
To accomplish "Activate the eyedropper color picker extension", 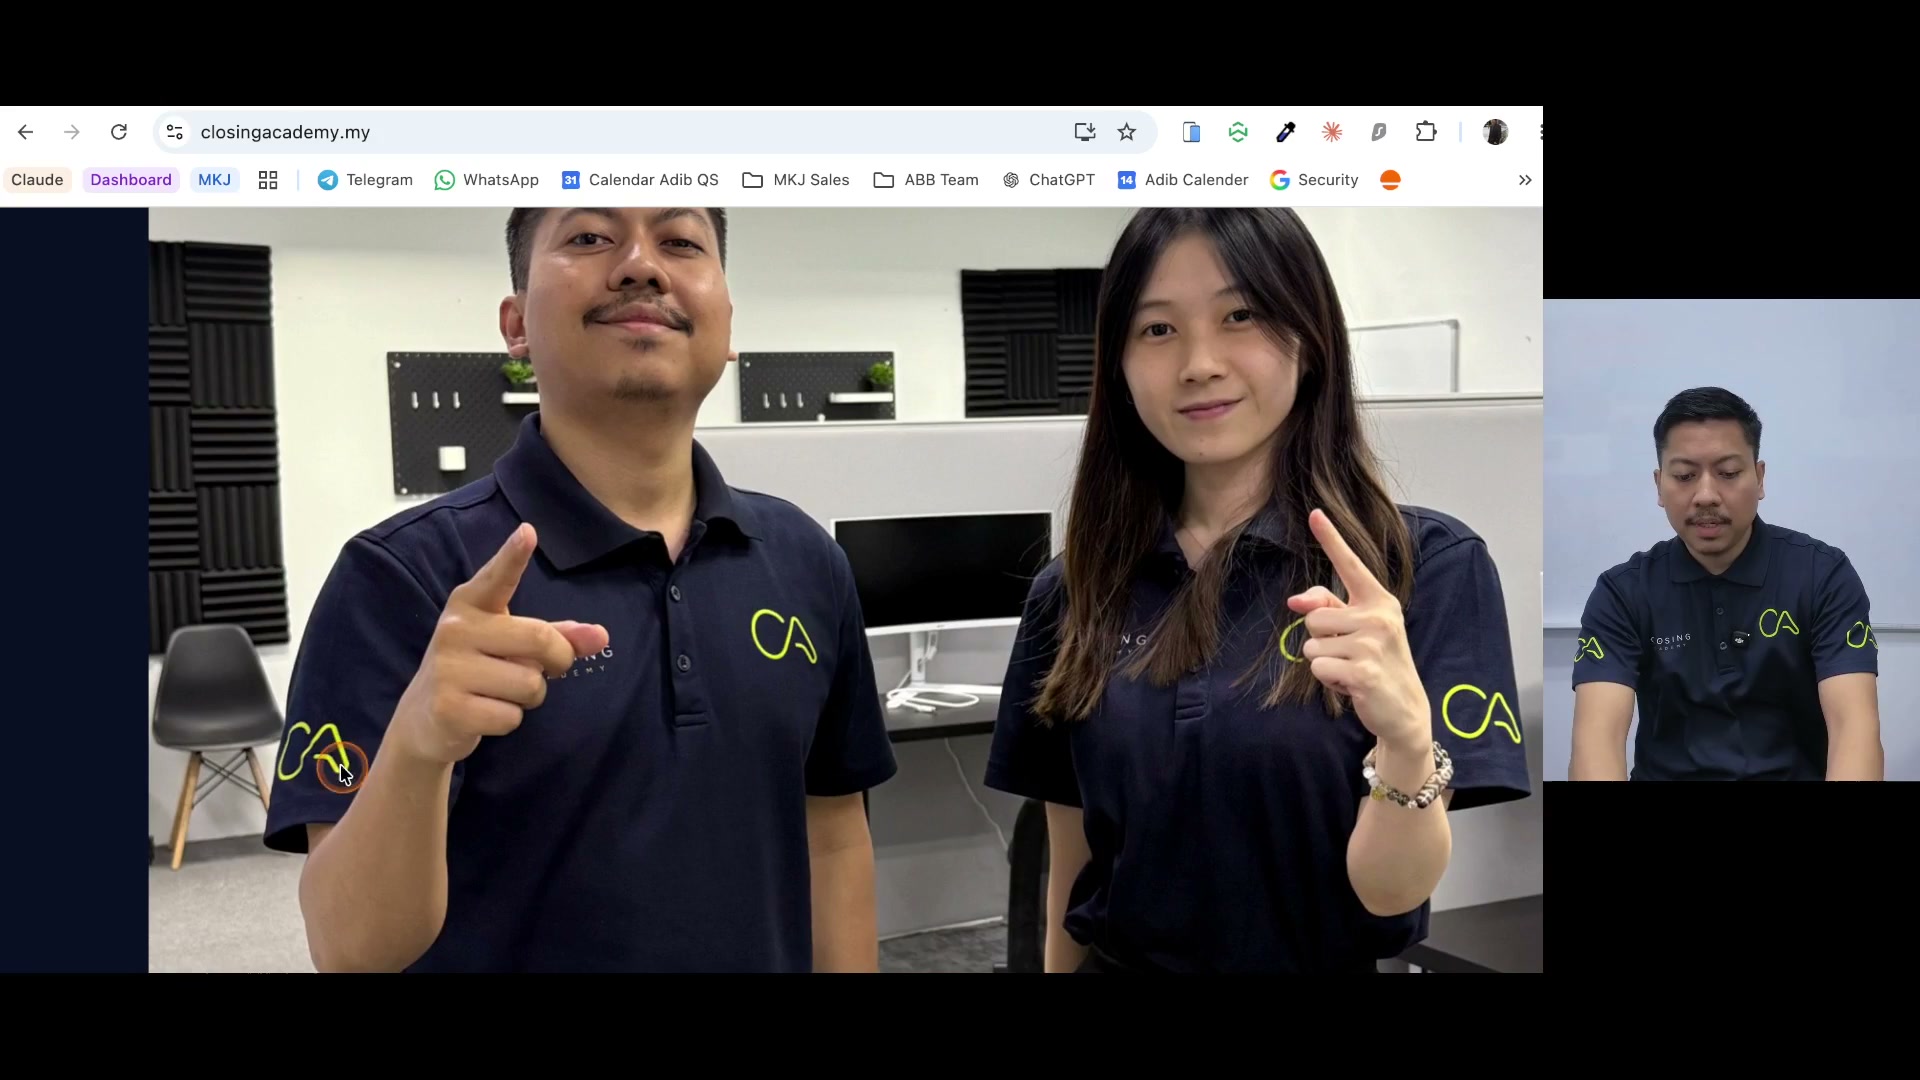I will (x=1285, y=132).
